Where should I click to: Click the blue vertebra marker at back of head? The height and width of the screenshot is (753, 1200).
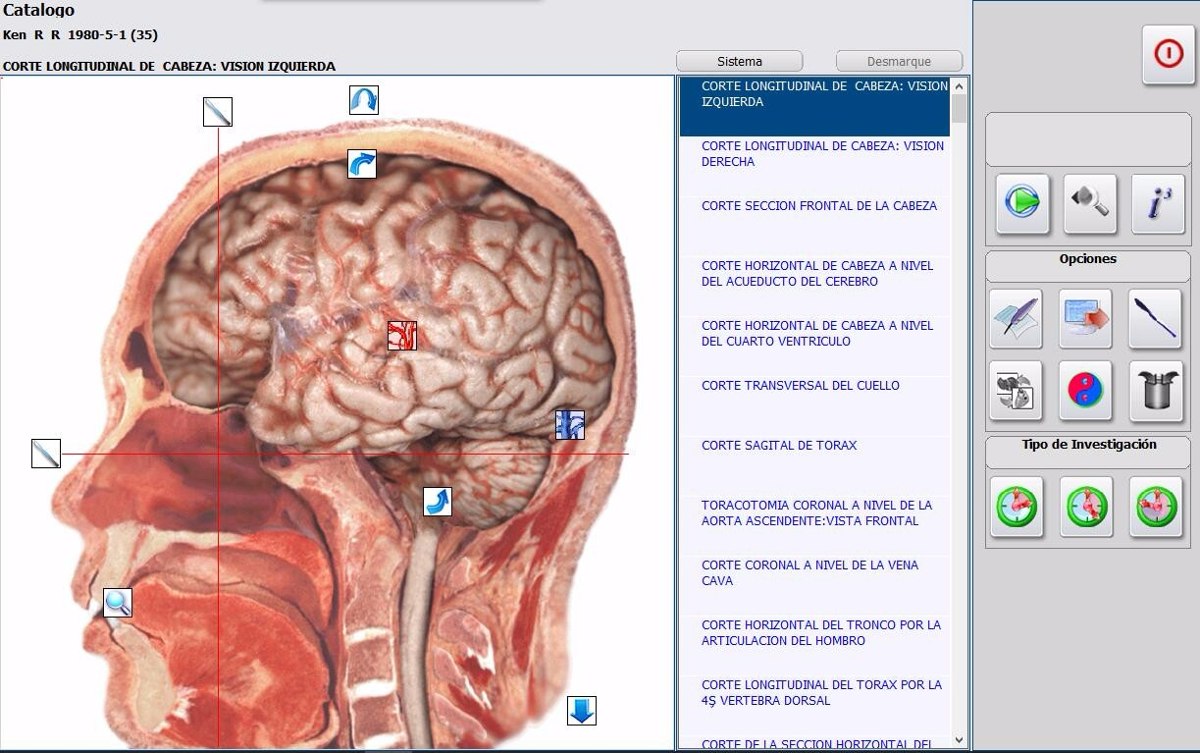[x=570, y=425]
